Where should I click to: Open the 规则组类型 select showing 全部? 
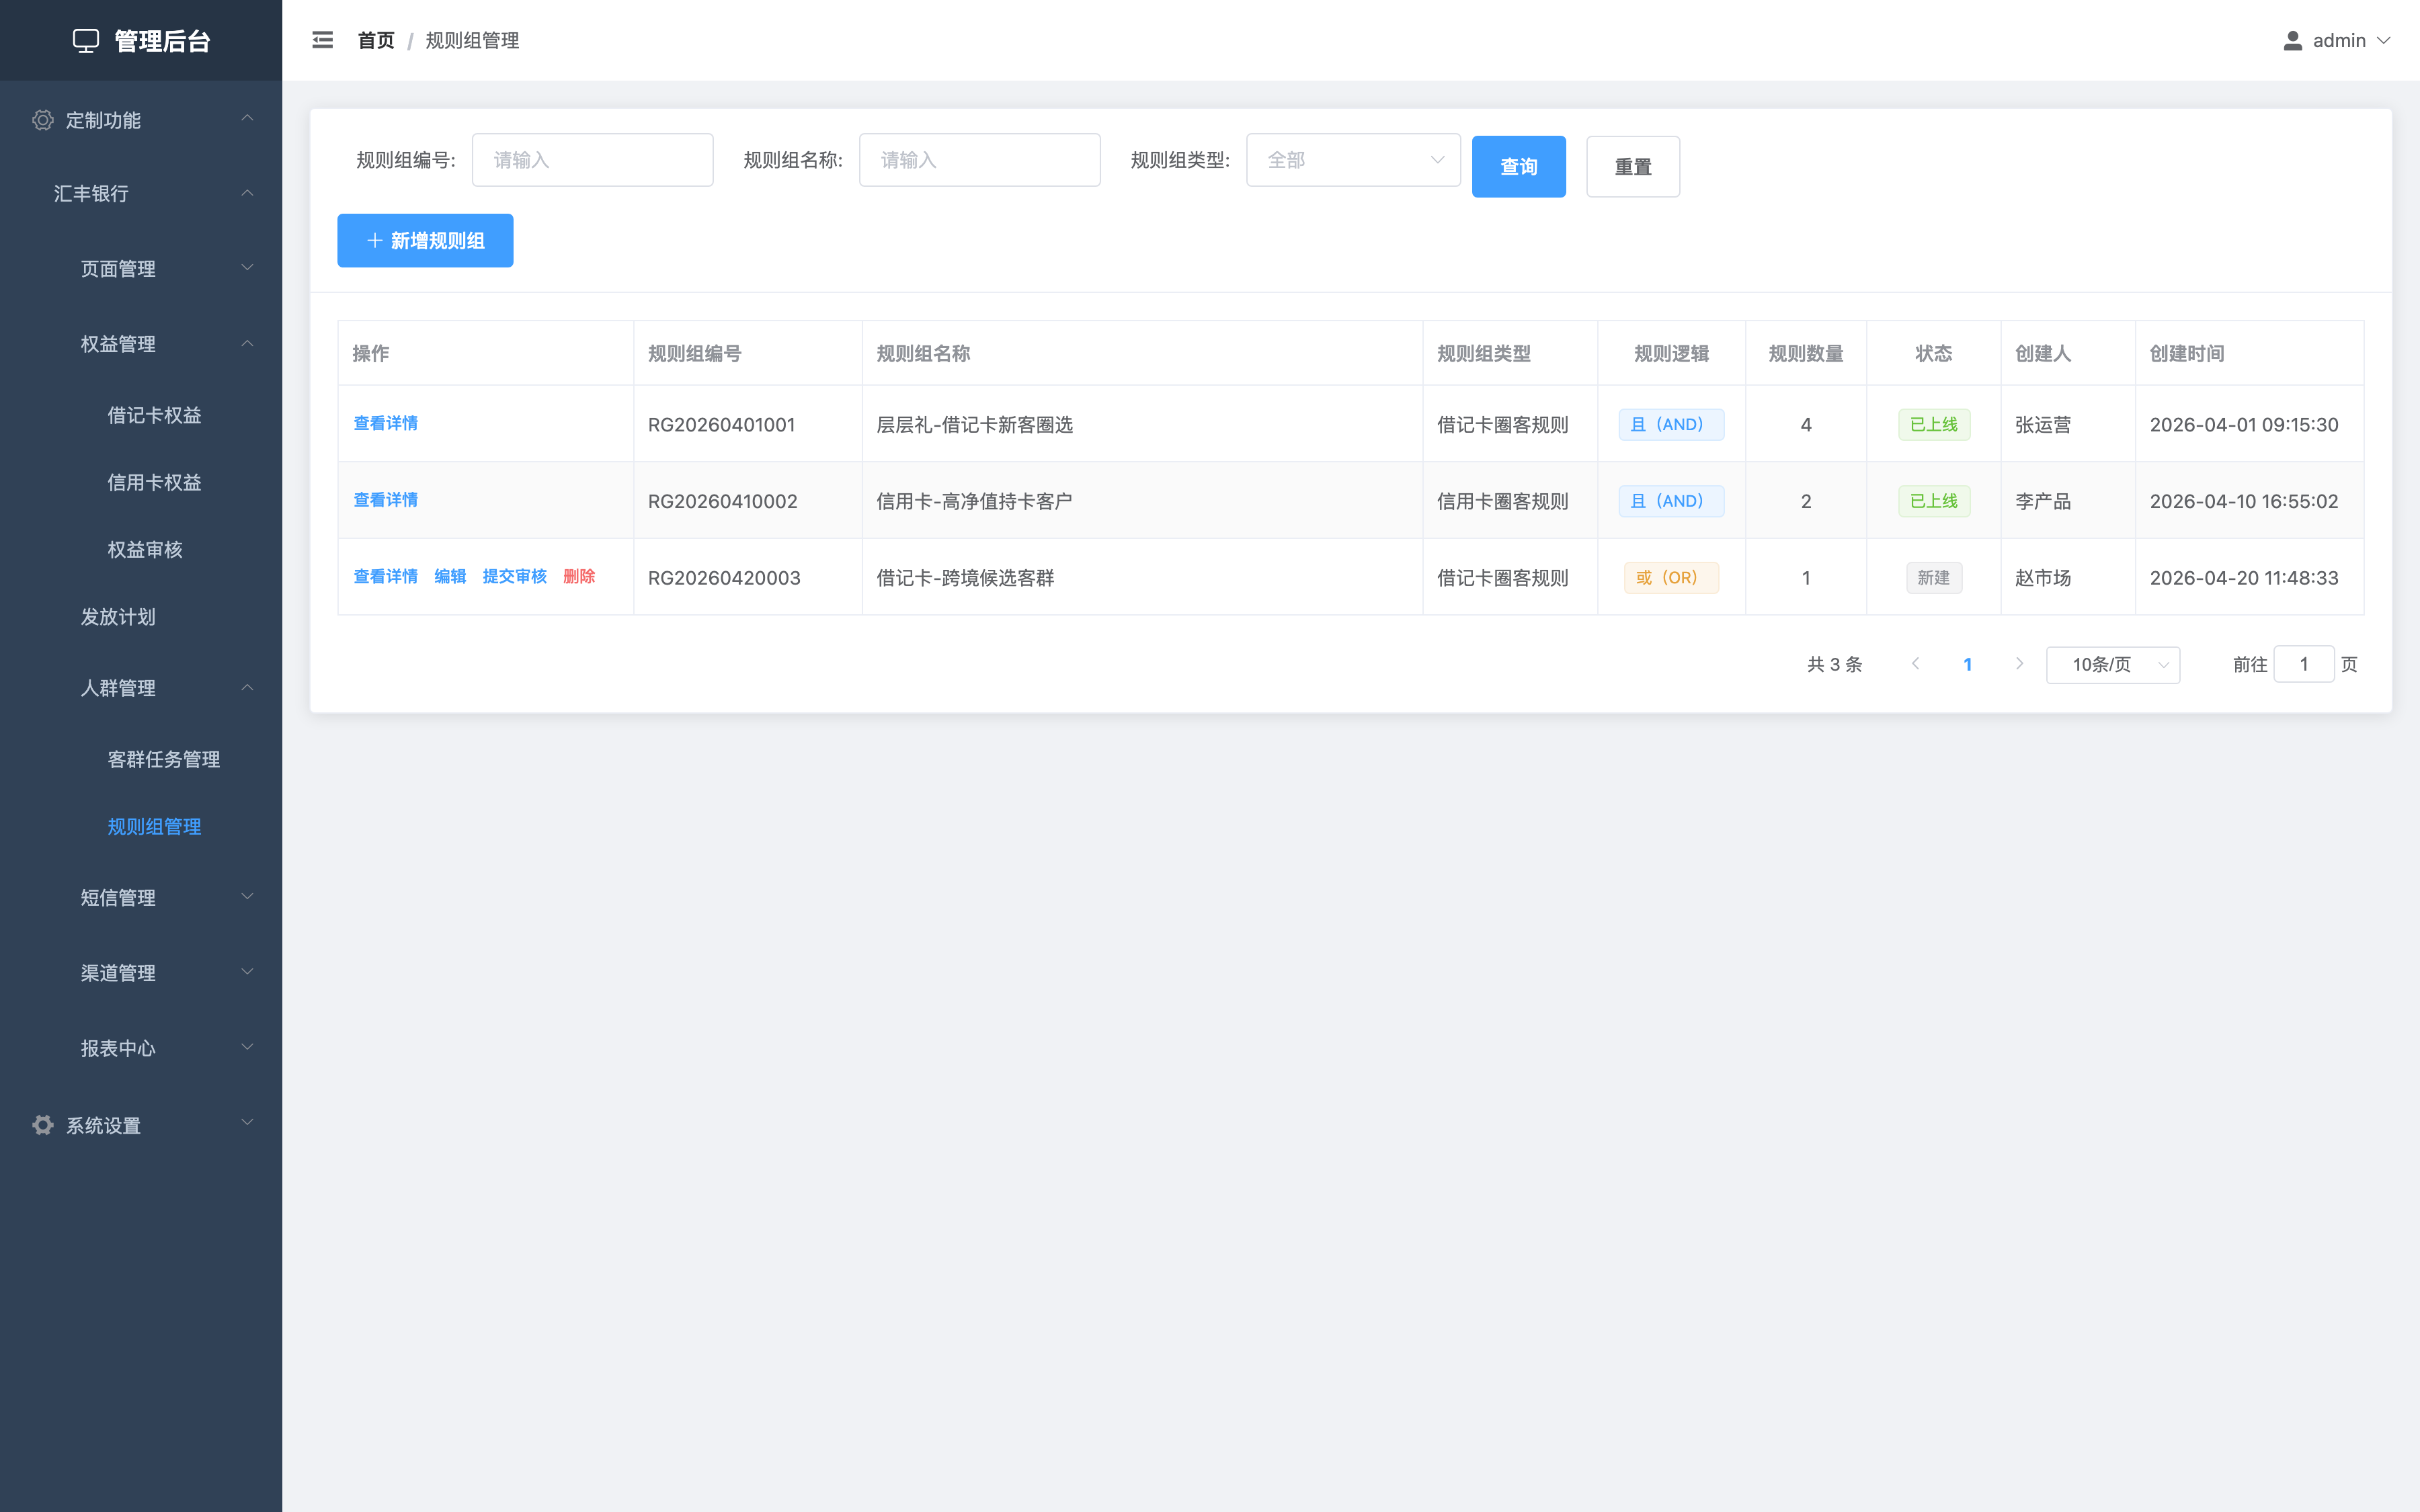pos(1353,160)
